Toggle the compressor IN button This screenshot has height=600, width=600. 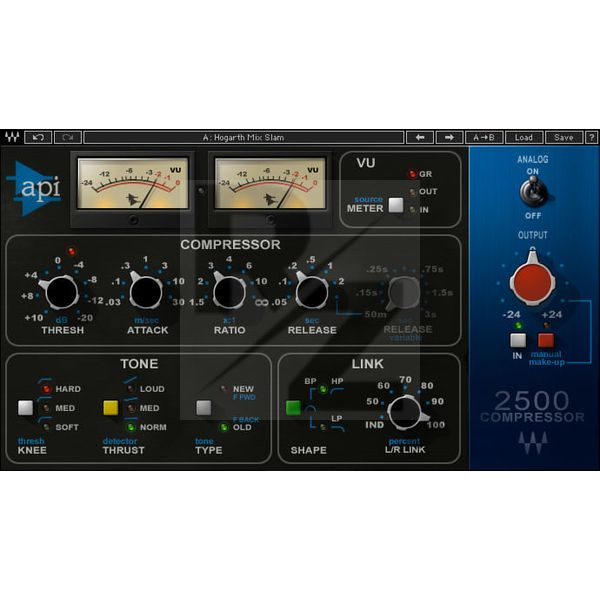[x=518, y=340]
